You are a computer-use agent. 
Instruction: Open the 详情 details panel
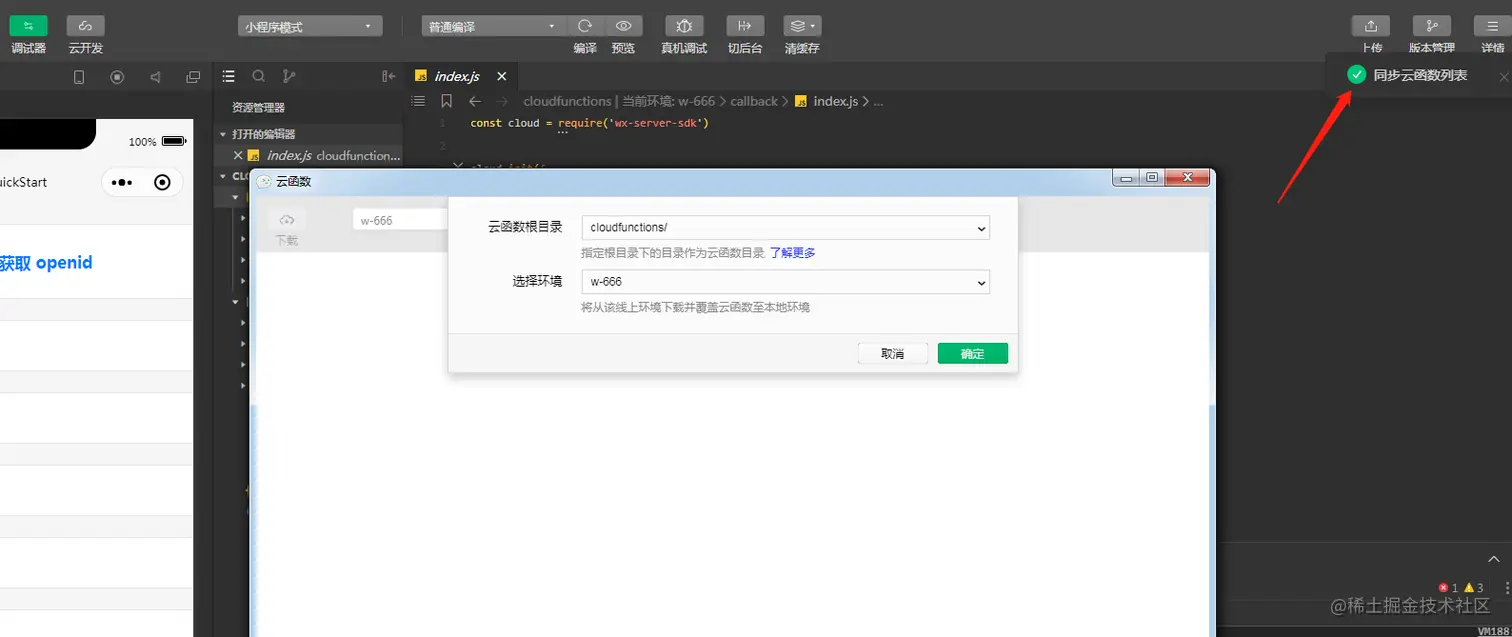1492,26
